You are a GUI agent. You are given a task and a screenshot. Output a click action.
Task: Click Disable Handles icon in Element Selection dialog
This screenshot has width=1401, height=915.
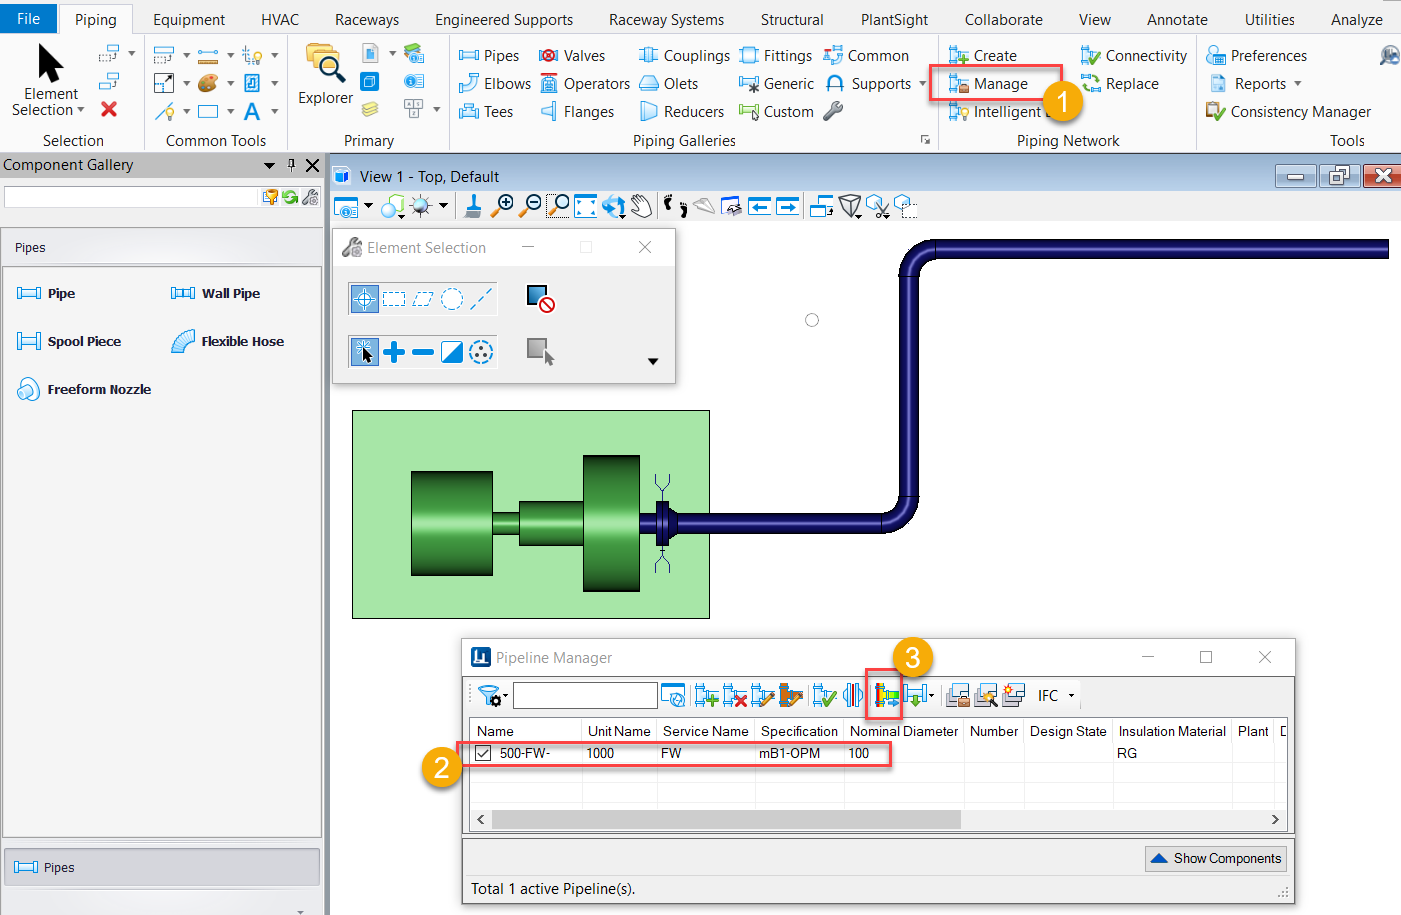click(540, 298)
